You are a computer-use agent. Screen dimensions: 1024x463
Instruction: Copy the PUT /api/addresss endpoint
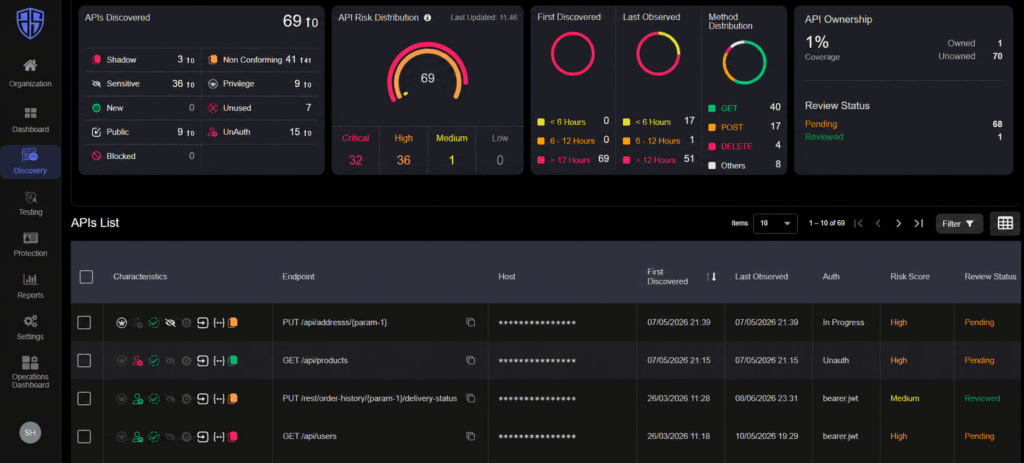[470, 323]
